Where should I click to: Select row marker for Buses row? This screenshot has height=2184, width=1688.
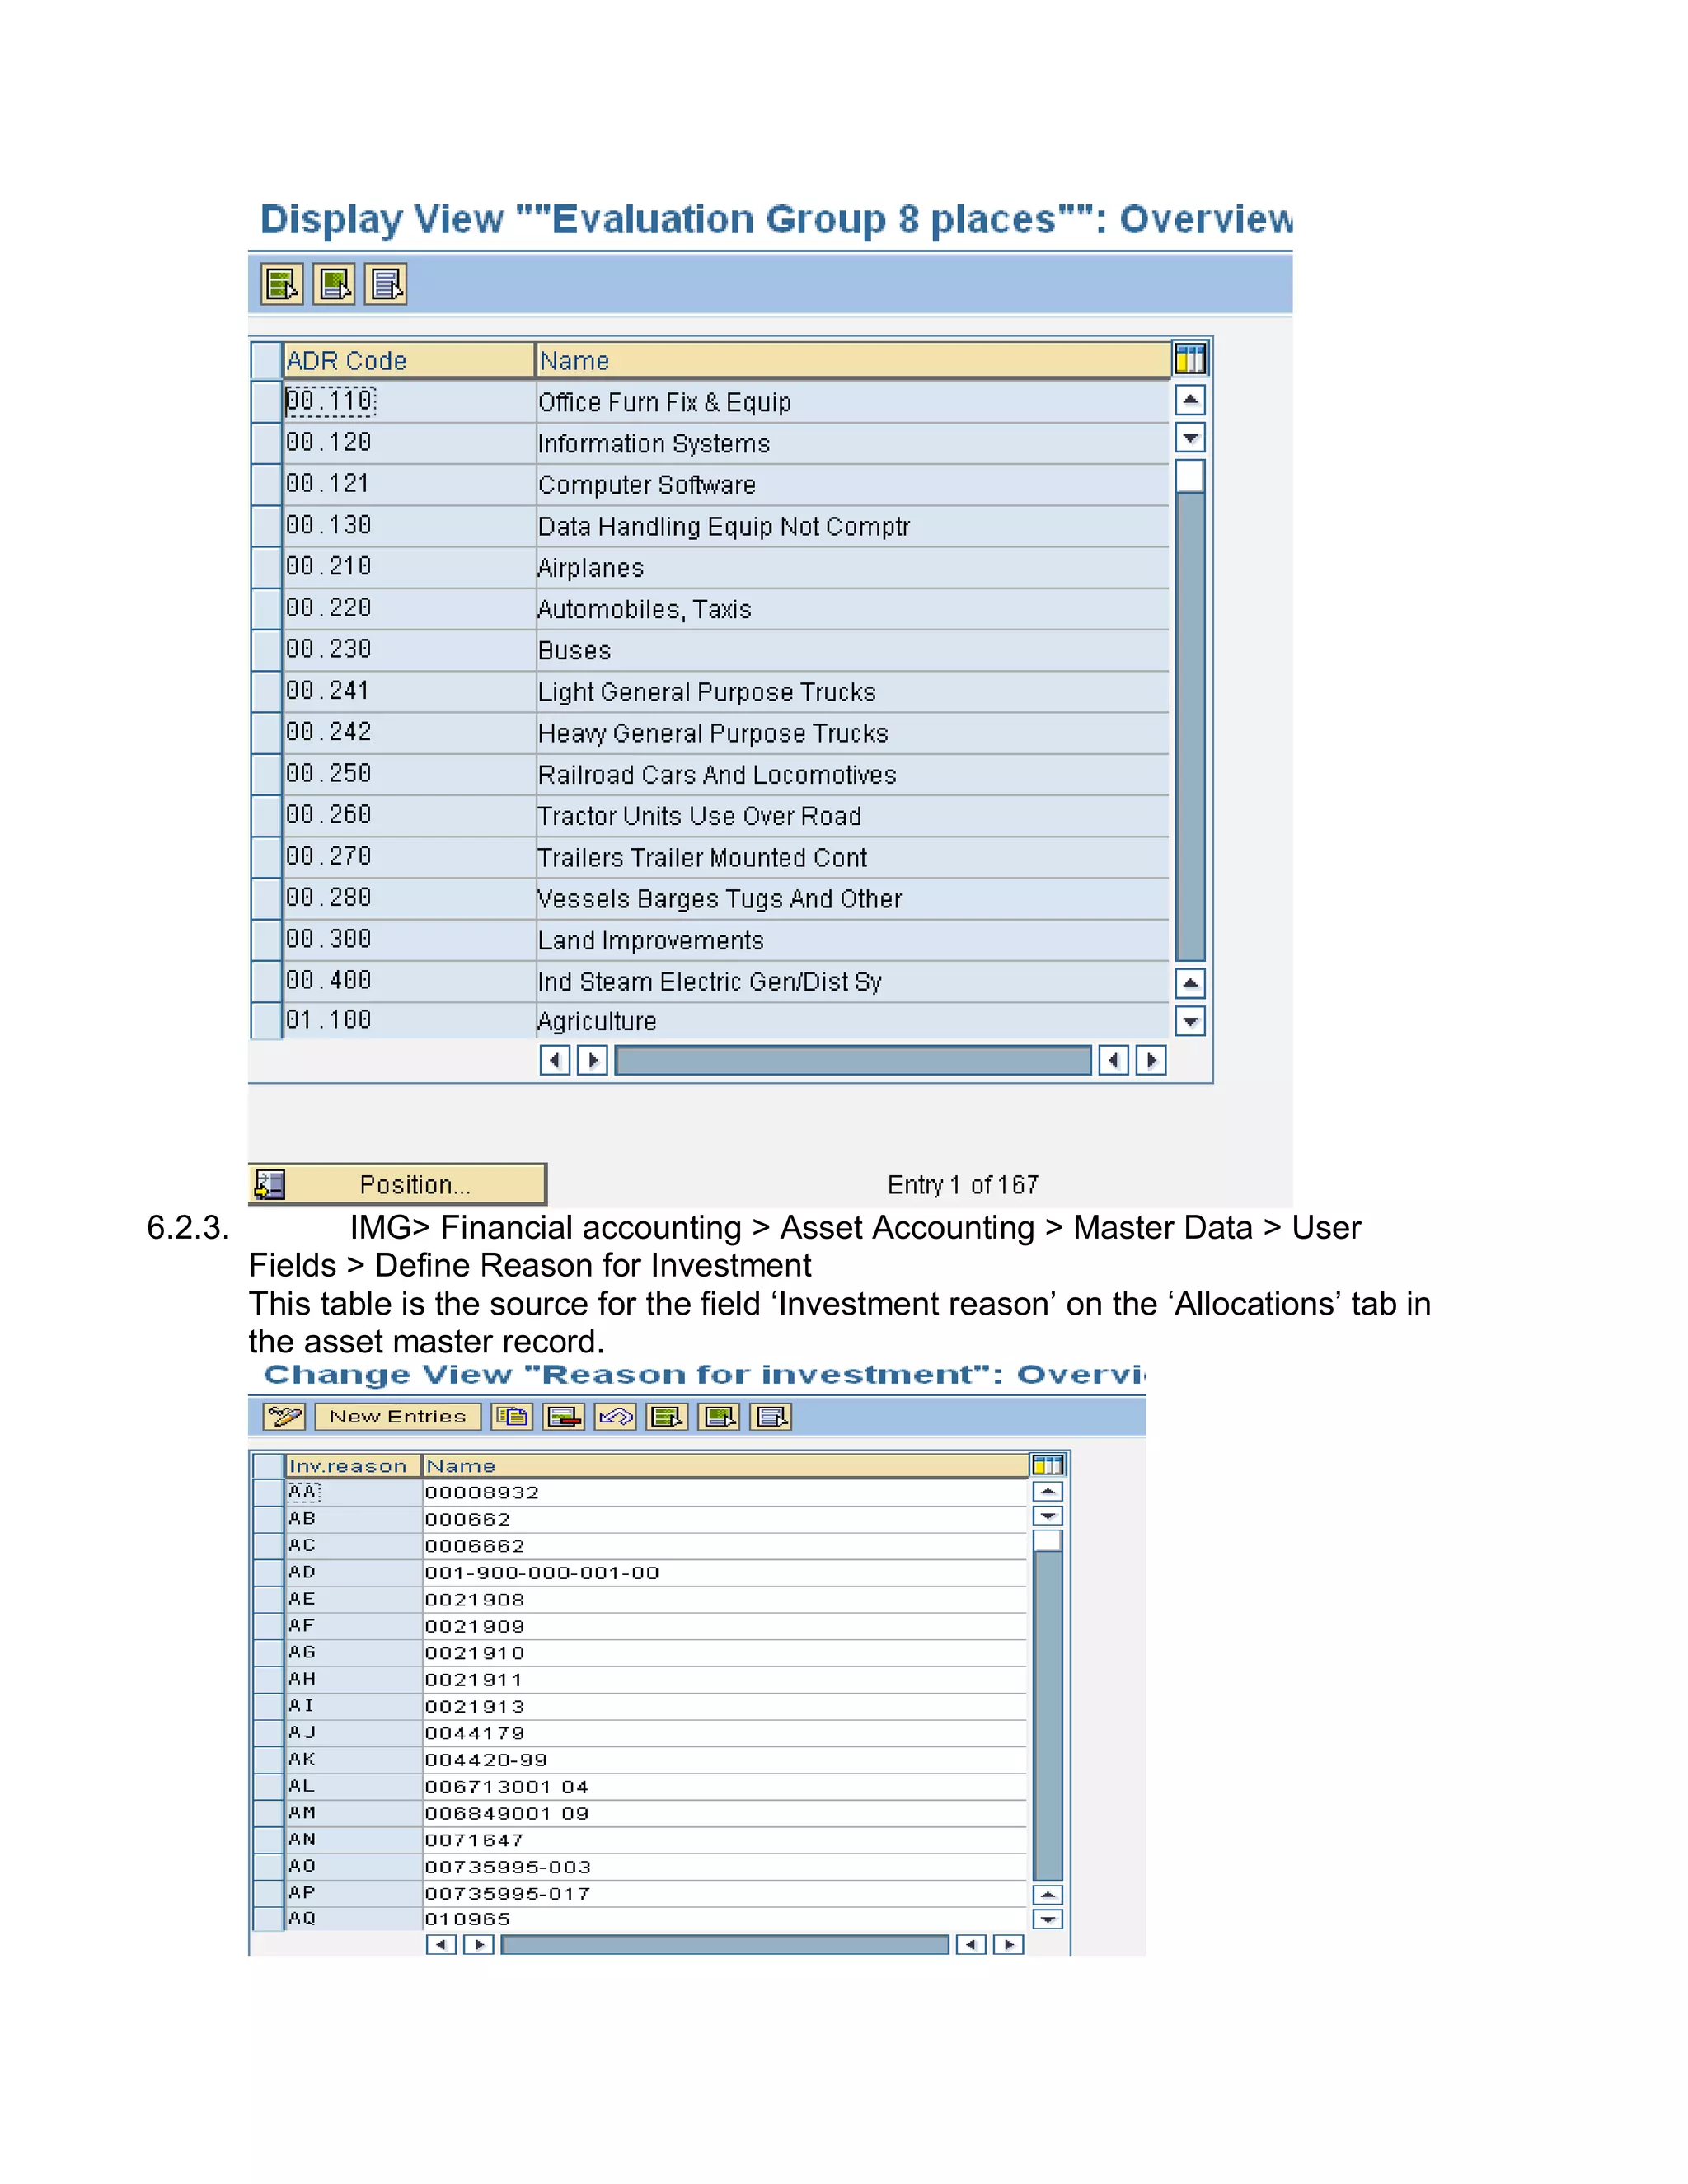266,650
